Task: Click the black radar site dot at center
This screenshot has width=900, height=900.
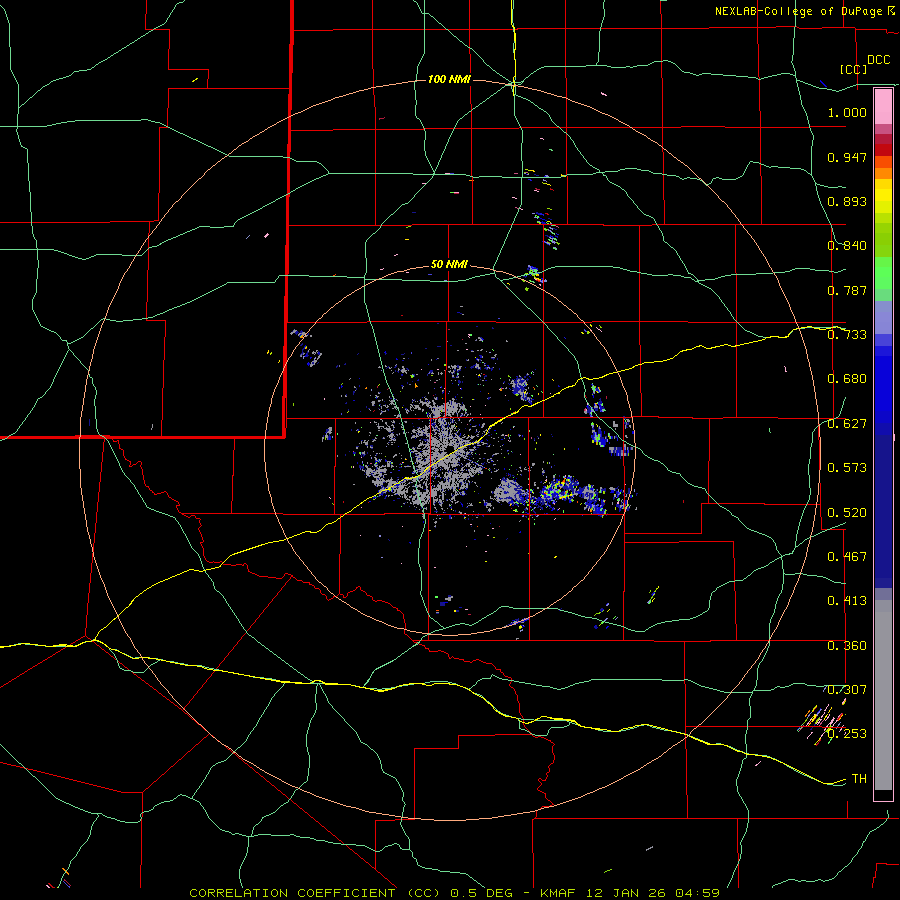Action: [x=449, y=448]
